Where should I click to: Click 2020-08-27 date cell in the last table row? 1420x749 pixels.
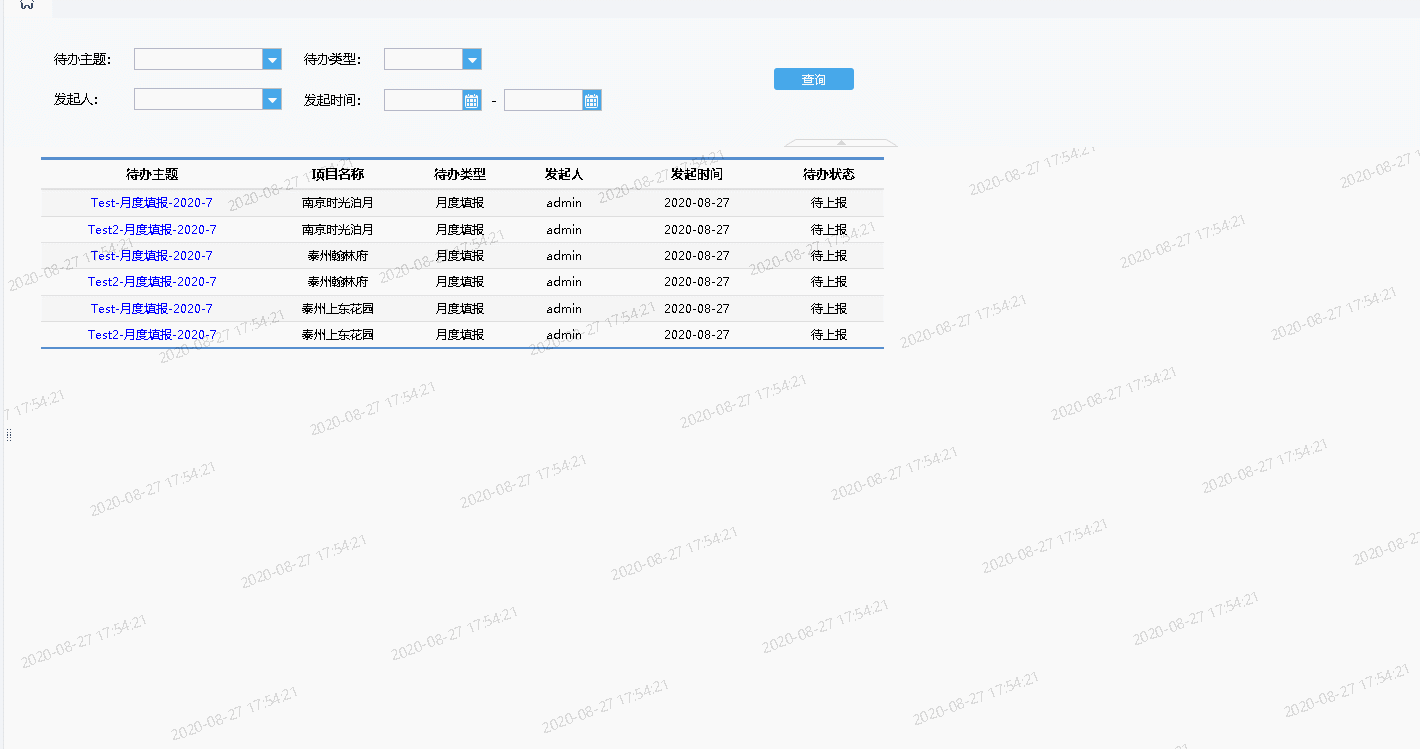click(x=697, y=335)
